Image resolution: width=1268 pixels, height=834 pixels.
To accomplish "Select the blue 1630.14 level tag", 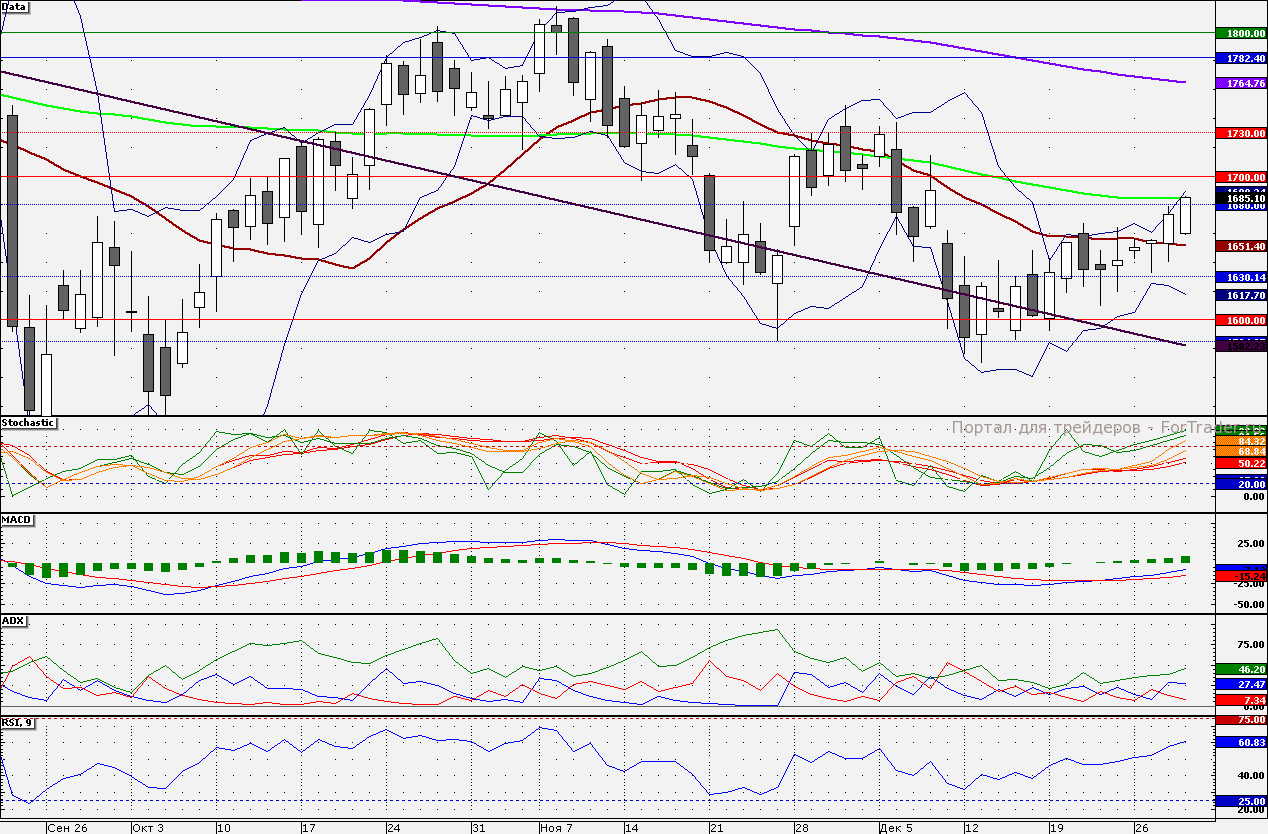I will pos(1240,277).
